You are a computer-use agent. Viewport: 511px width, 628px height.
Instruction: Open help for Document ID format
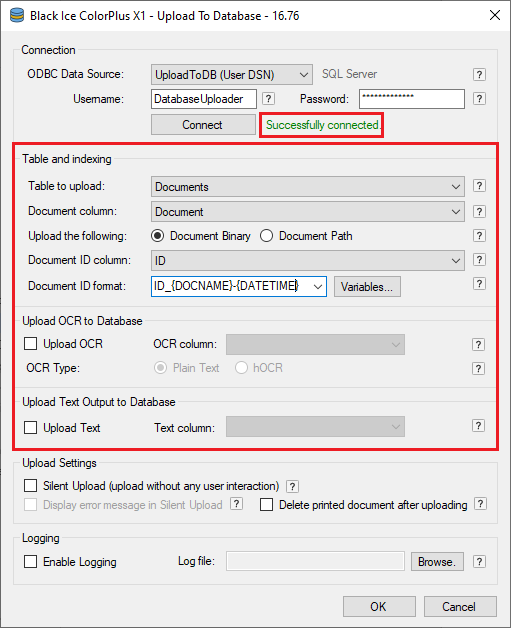479,284
